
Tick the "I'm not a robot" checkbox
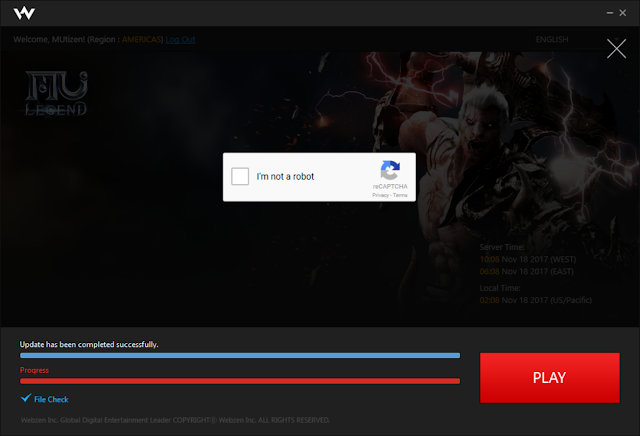(240, 176)
